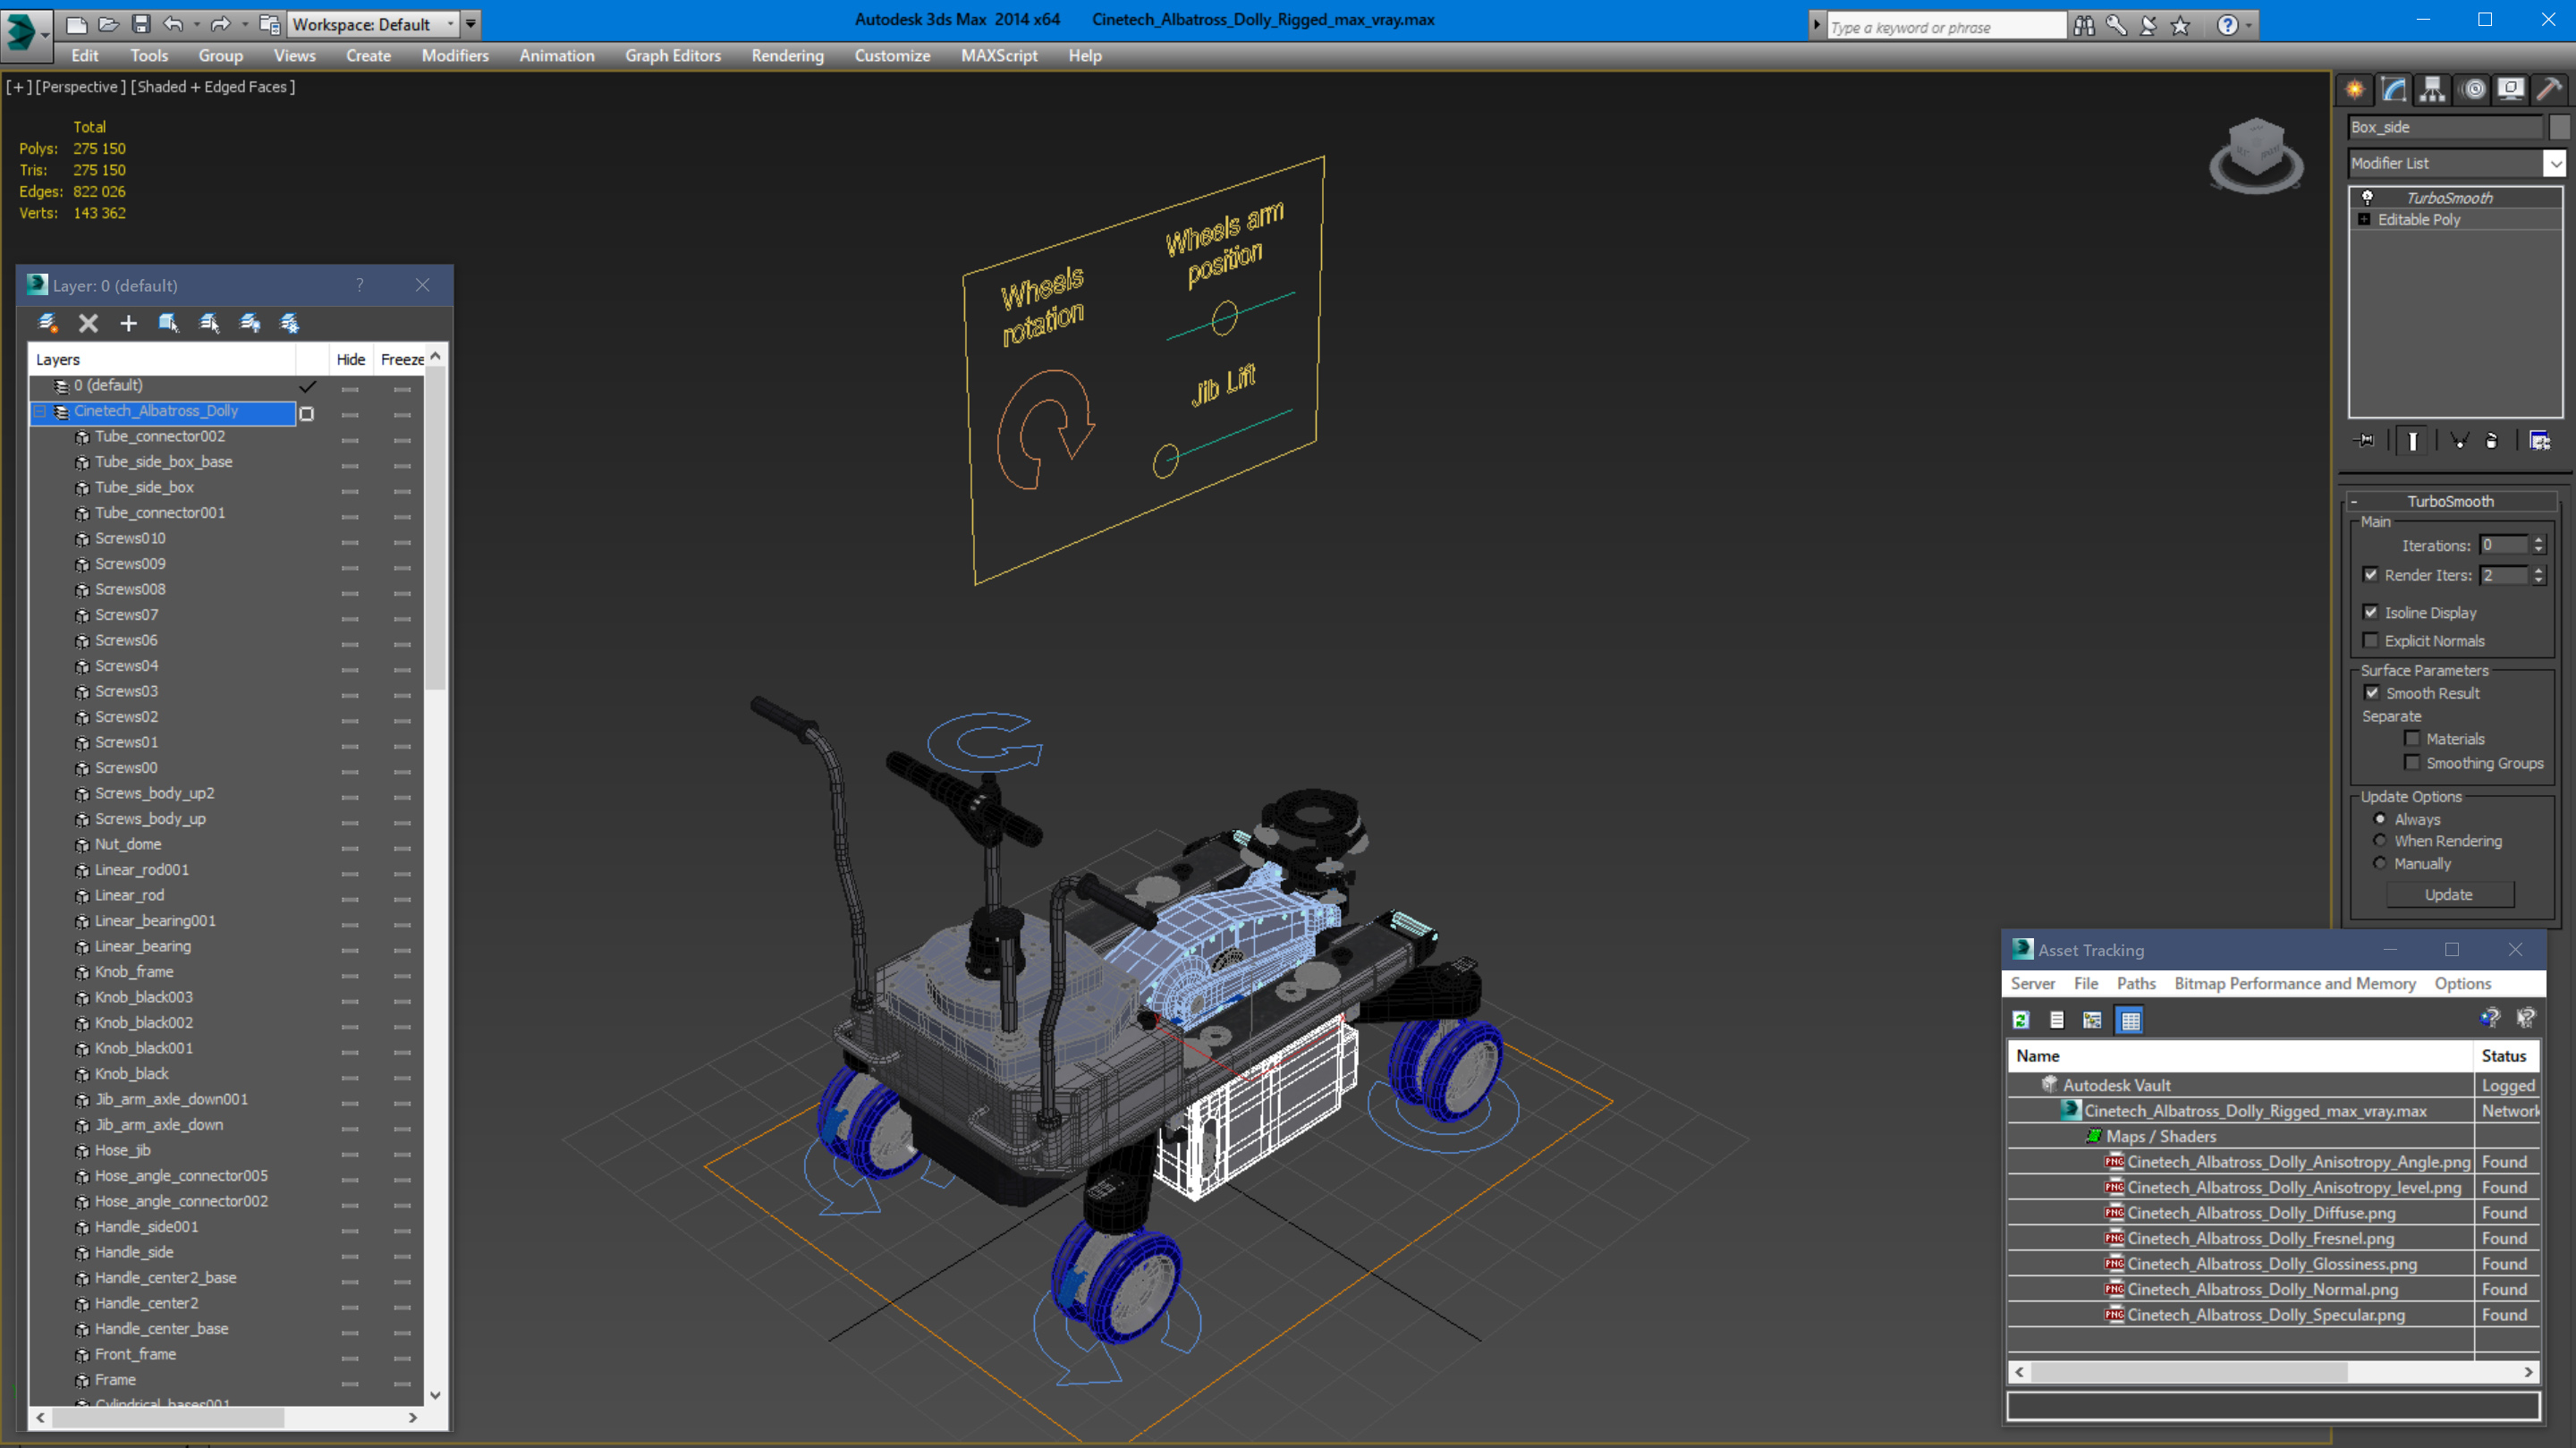2576x1448 pixels.
Task: Click the ViewCube in the viewport
Action: [x=2256, y=155]
